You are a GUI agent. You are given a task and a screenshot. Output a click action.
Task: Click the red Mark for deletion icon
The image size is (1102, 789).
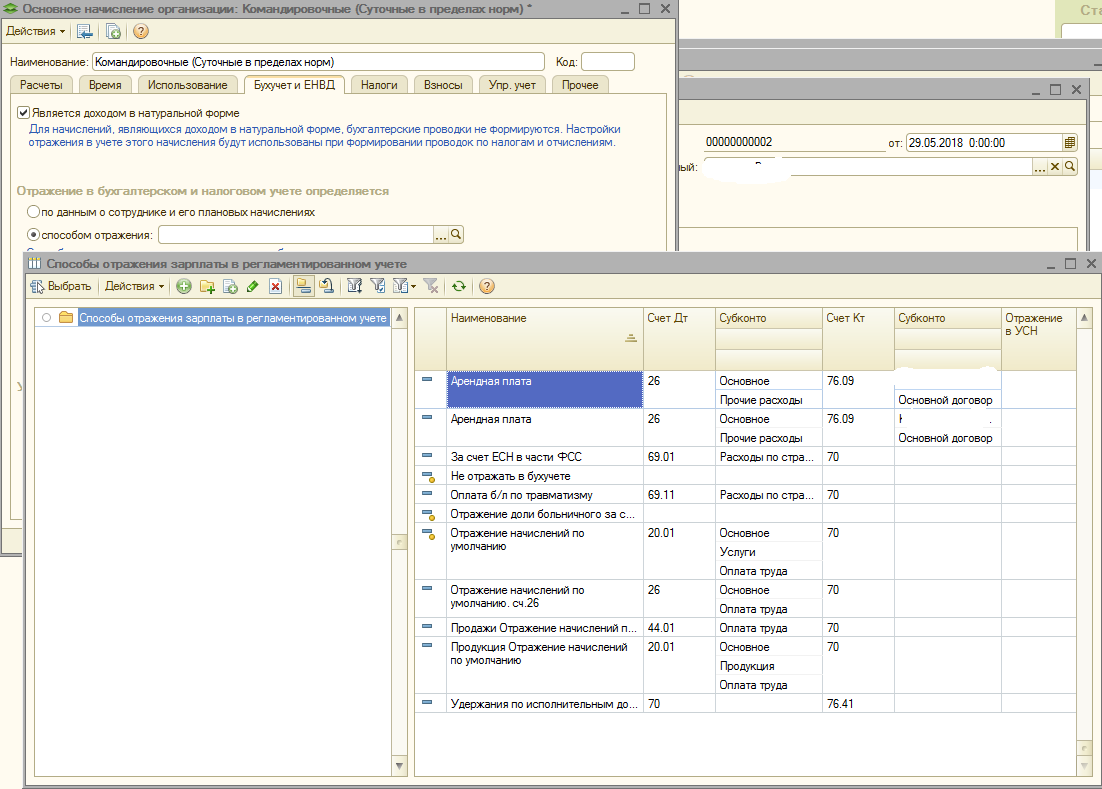click(275, 286)
